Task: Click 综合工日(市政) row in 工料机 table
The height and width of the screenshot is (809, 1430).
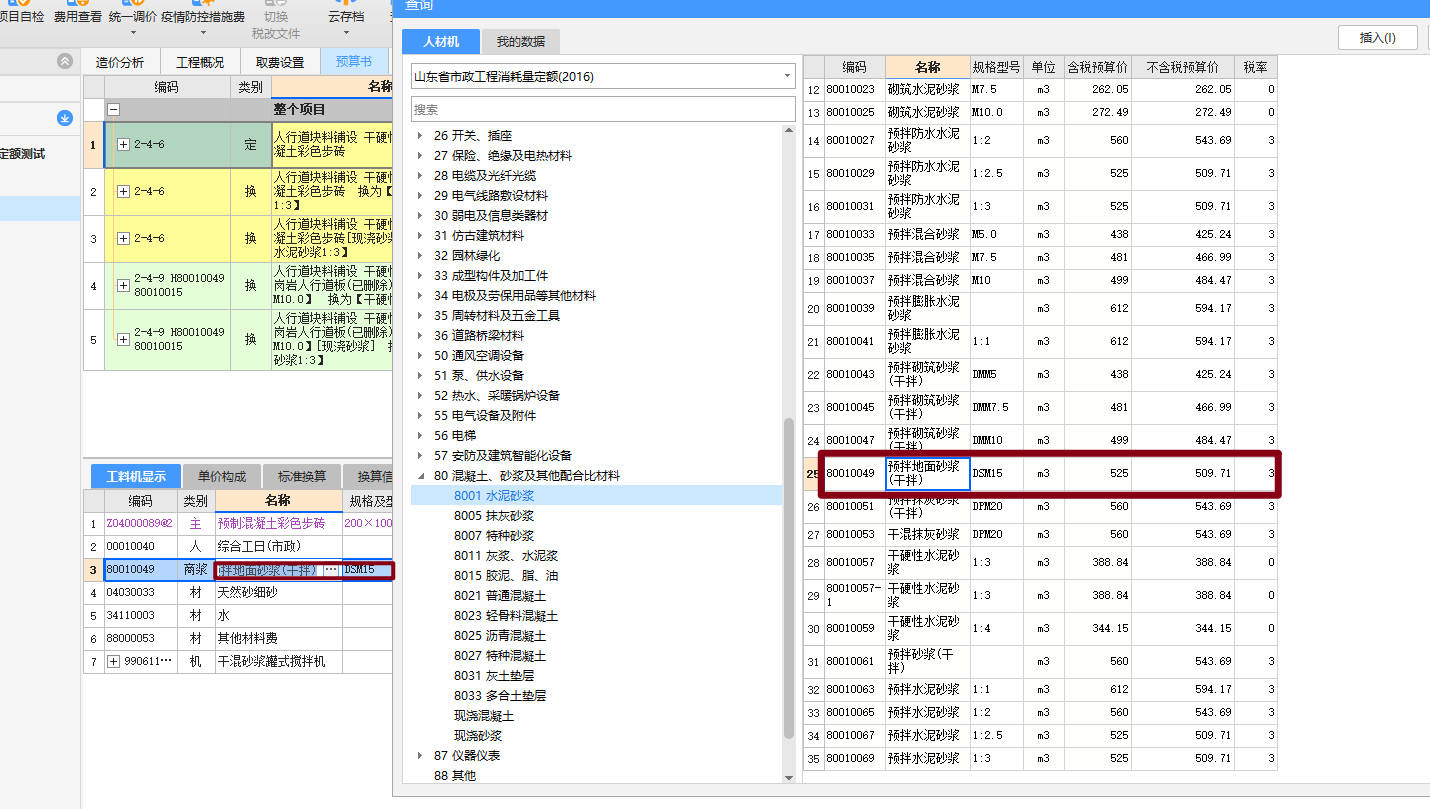Action: pos(238,546)
